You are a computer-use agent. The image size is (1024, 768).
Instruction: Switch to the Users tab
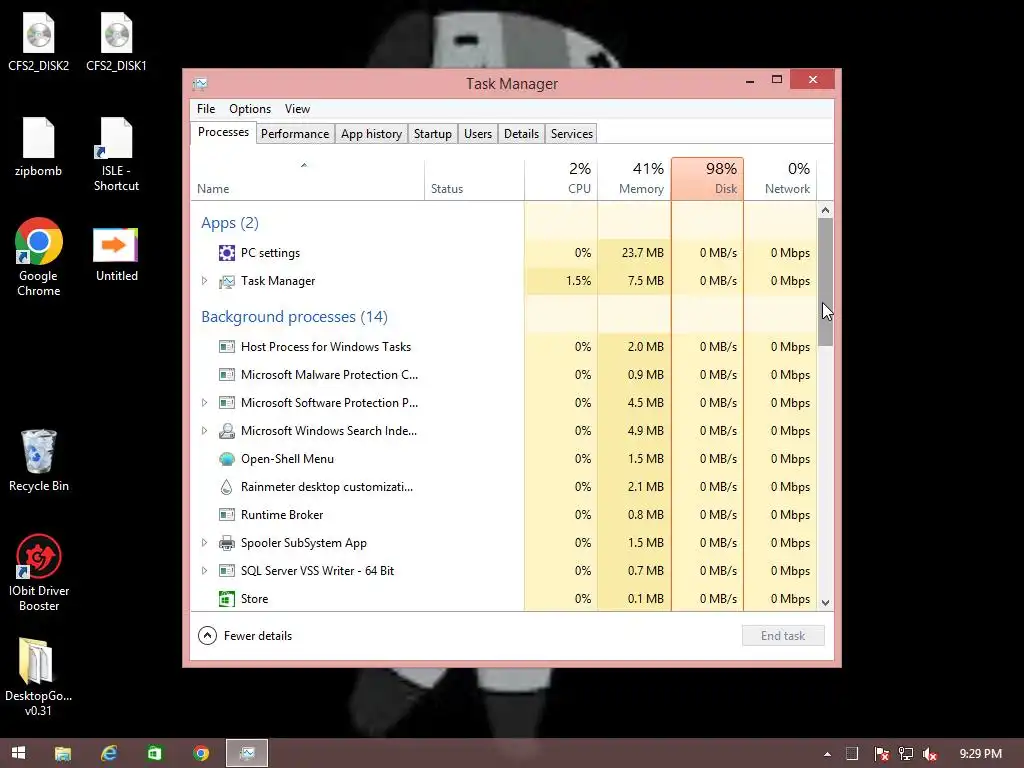[x=478, y=134]
